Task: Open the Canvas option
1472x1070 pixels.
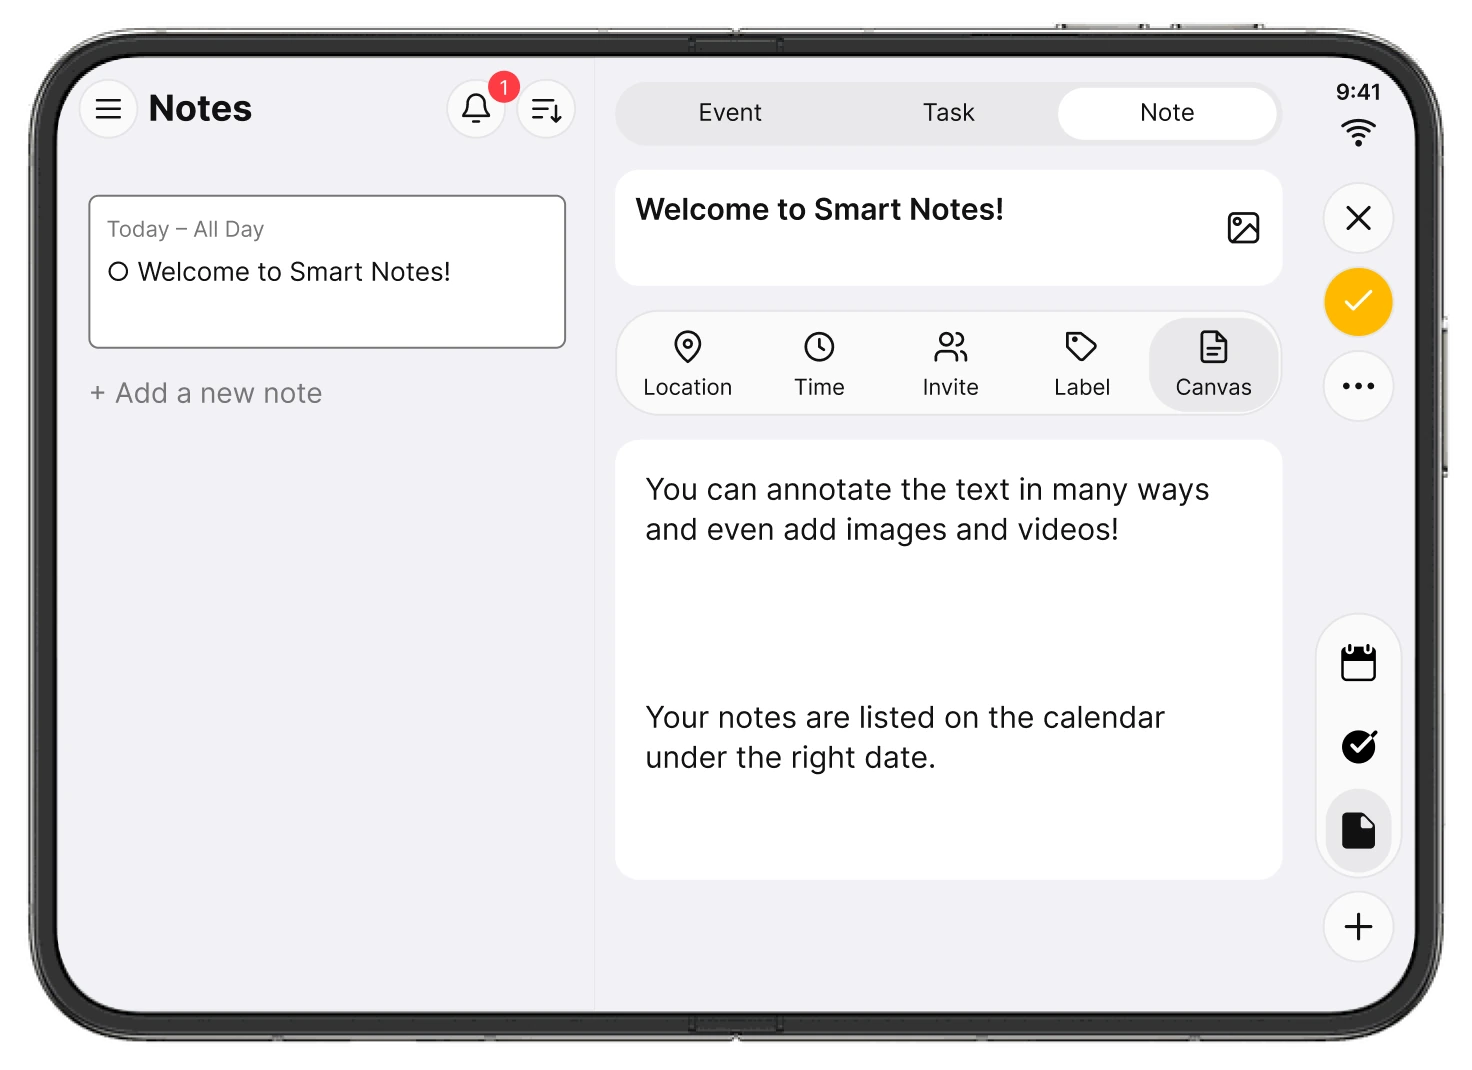Action: pyautogui.click(x=1213, y=364)
